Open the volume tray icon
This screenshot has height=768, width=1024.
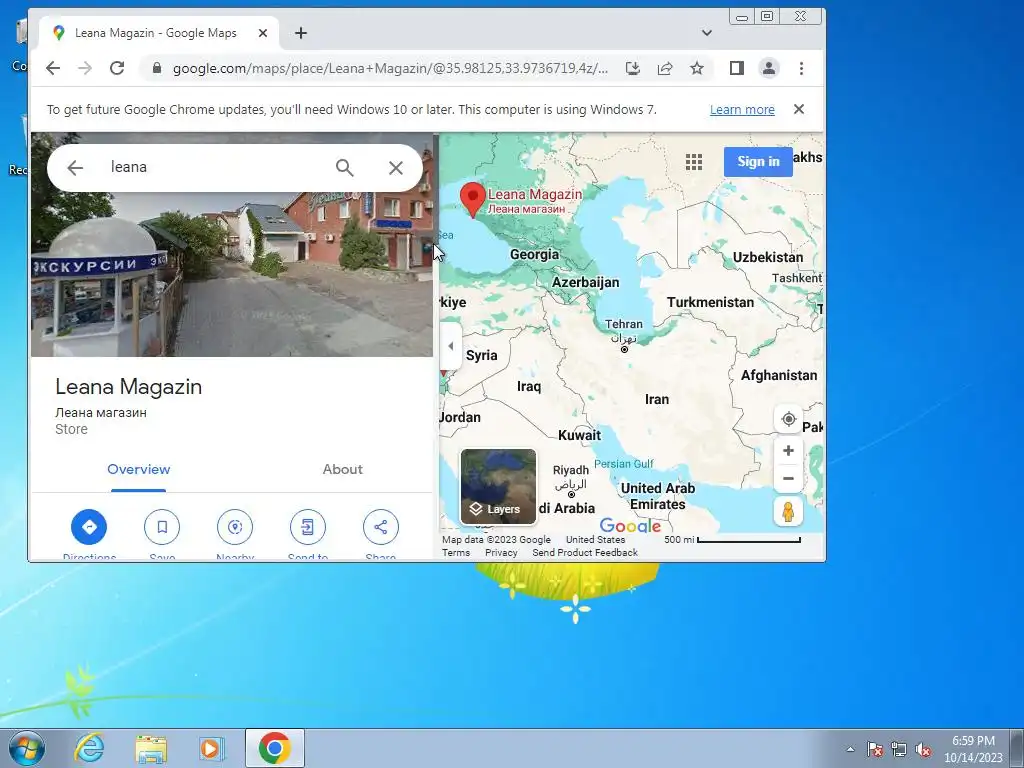click(923, 750)
